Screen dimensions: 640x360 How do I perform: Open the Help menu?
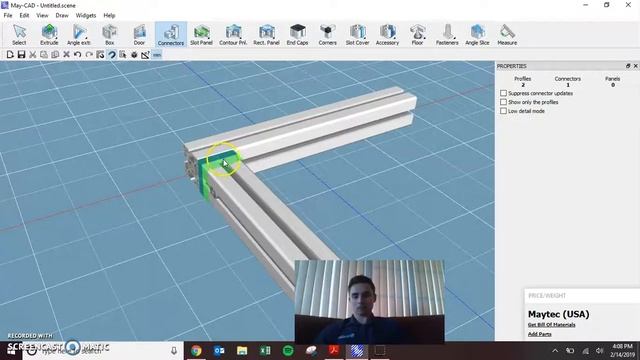point(109,16)
